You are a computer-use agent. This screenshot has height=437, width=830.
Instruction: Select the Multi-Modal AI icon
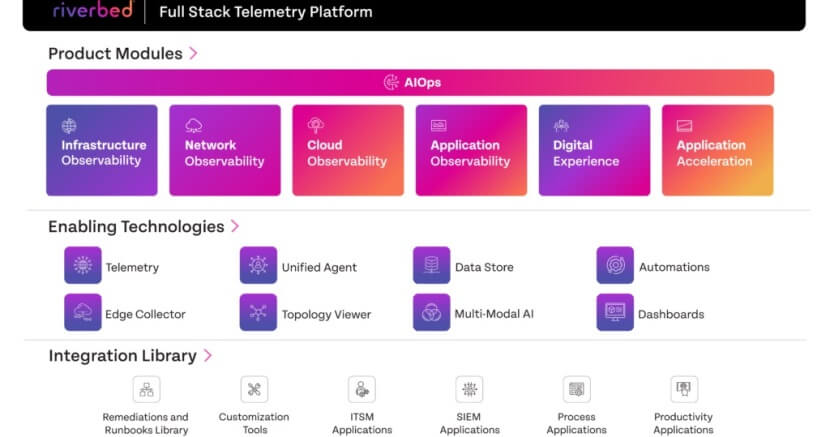pos(432,313)
